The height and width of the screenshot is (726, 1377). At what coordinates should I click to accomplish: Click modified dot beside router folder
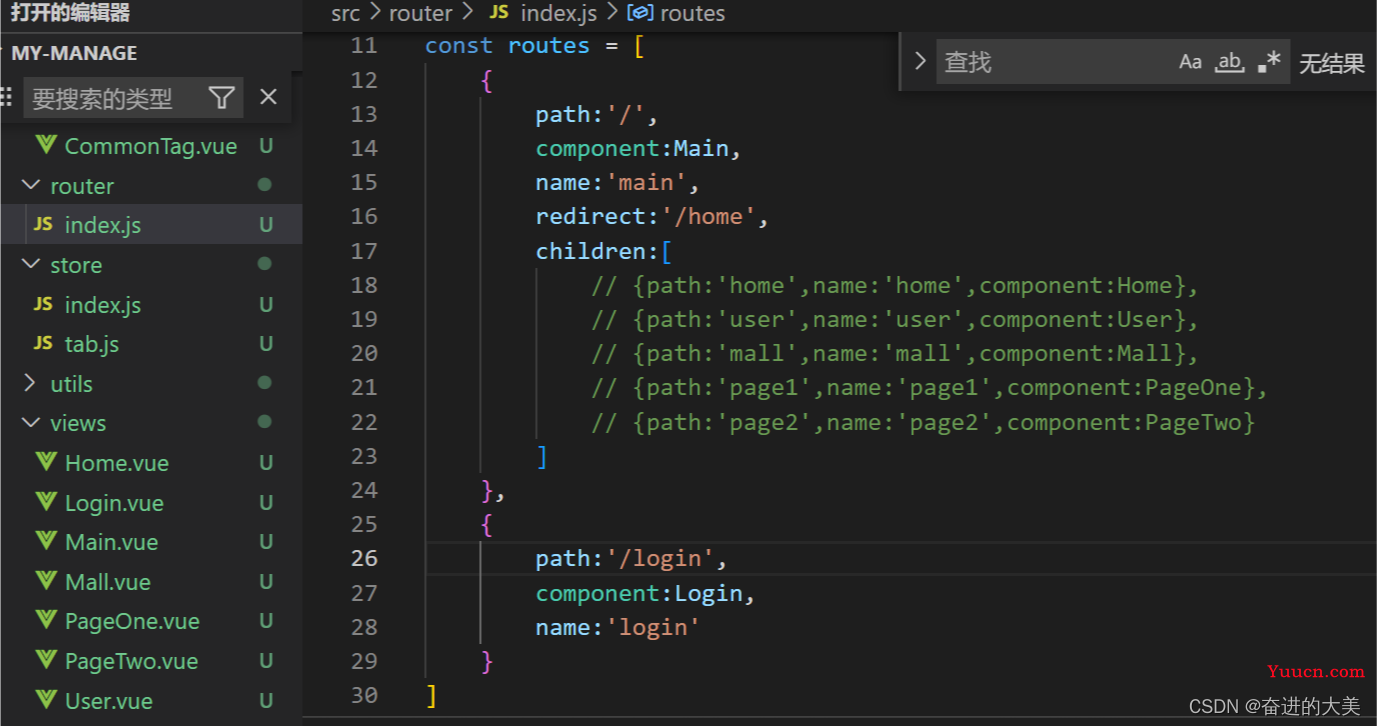(265, 185)
